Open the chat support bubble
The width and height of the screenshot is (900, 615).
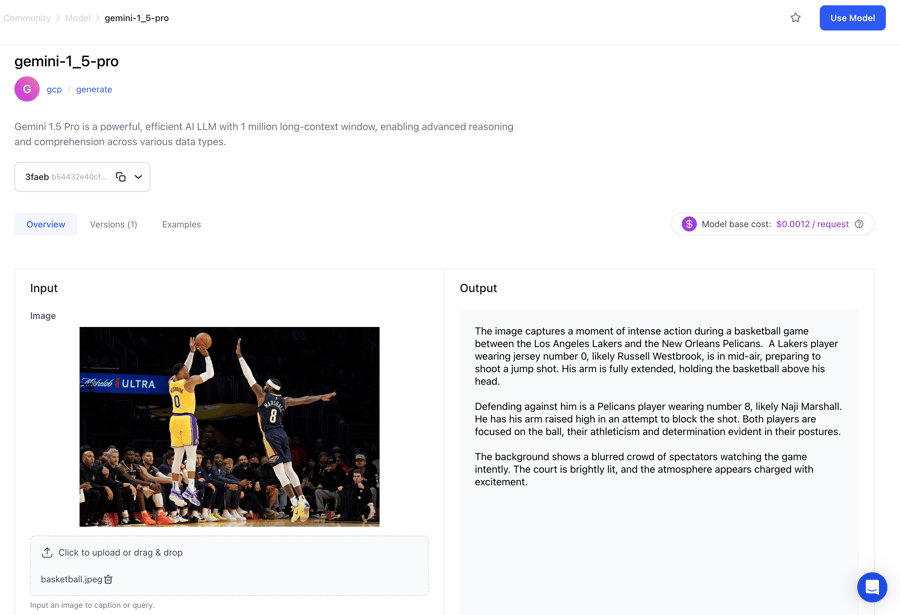pos(871,587)
